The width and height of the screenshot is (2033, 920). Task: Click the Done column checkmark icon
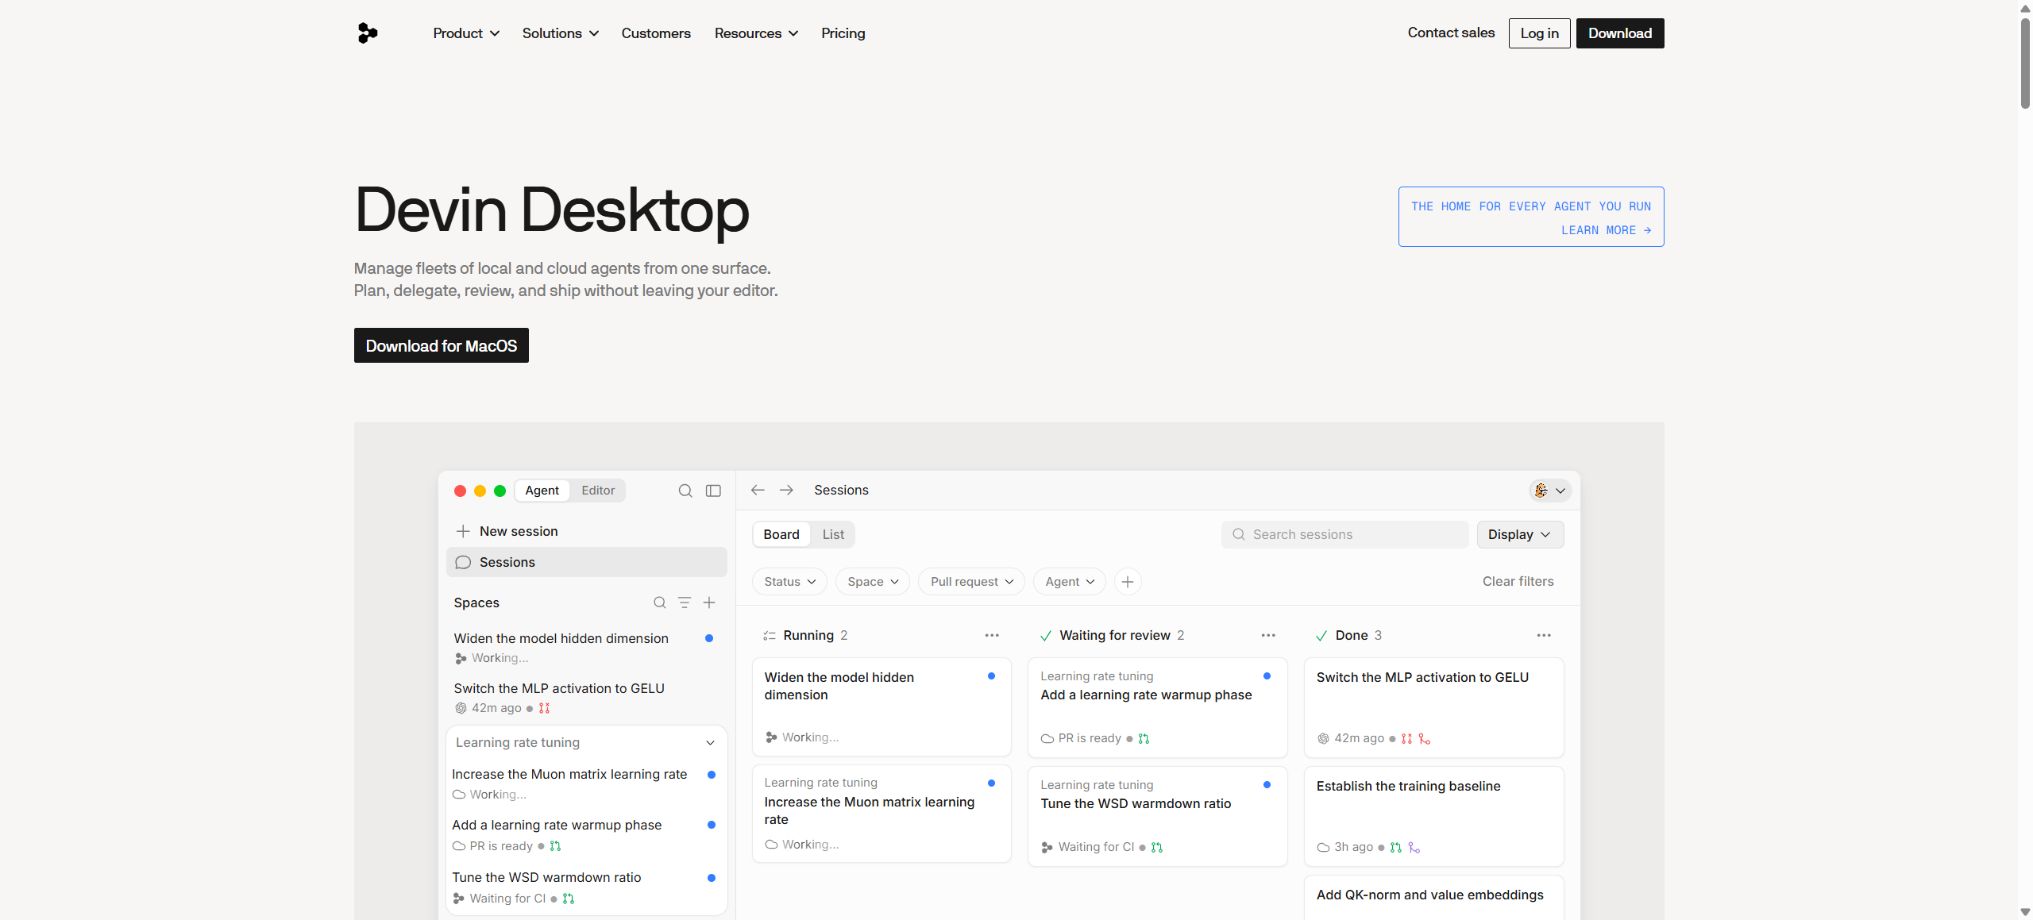[x=1322, y=636]
